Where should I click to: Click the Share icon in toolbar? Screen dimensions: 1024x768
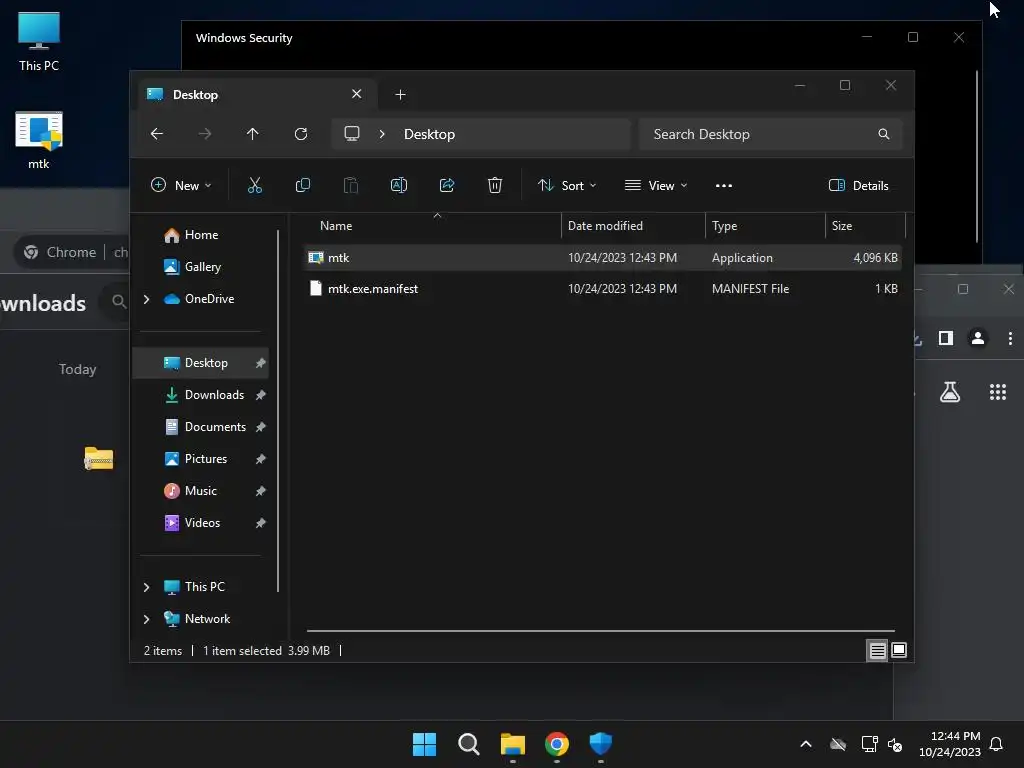447,185
